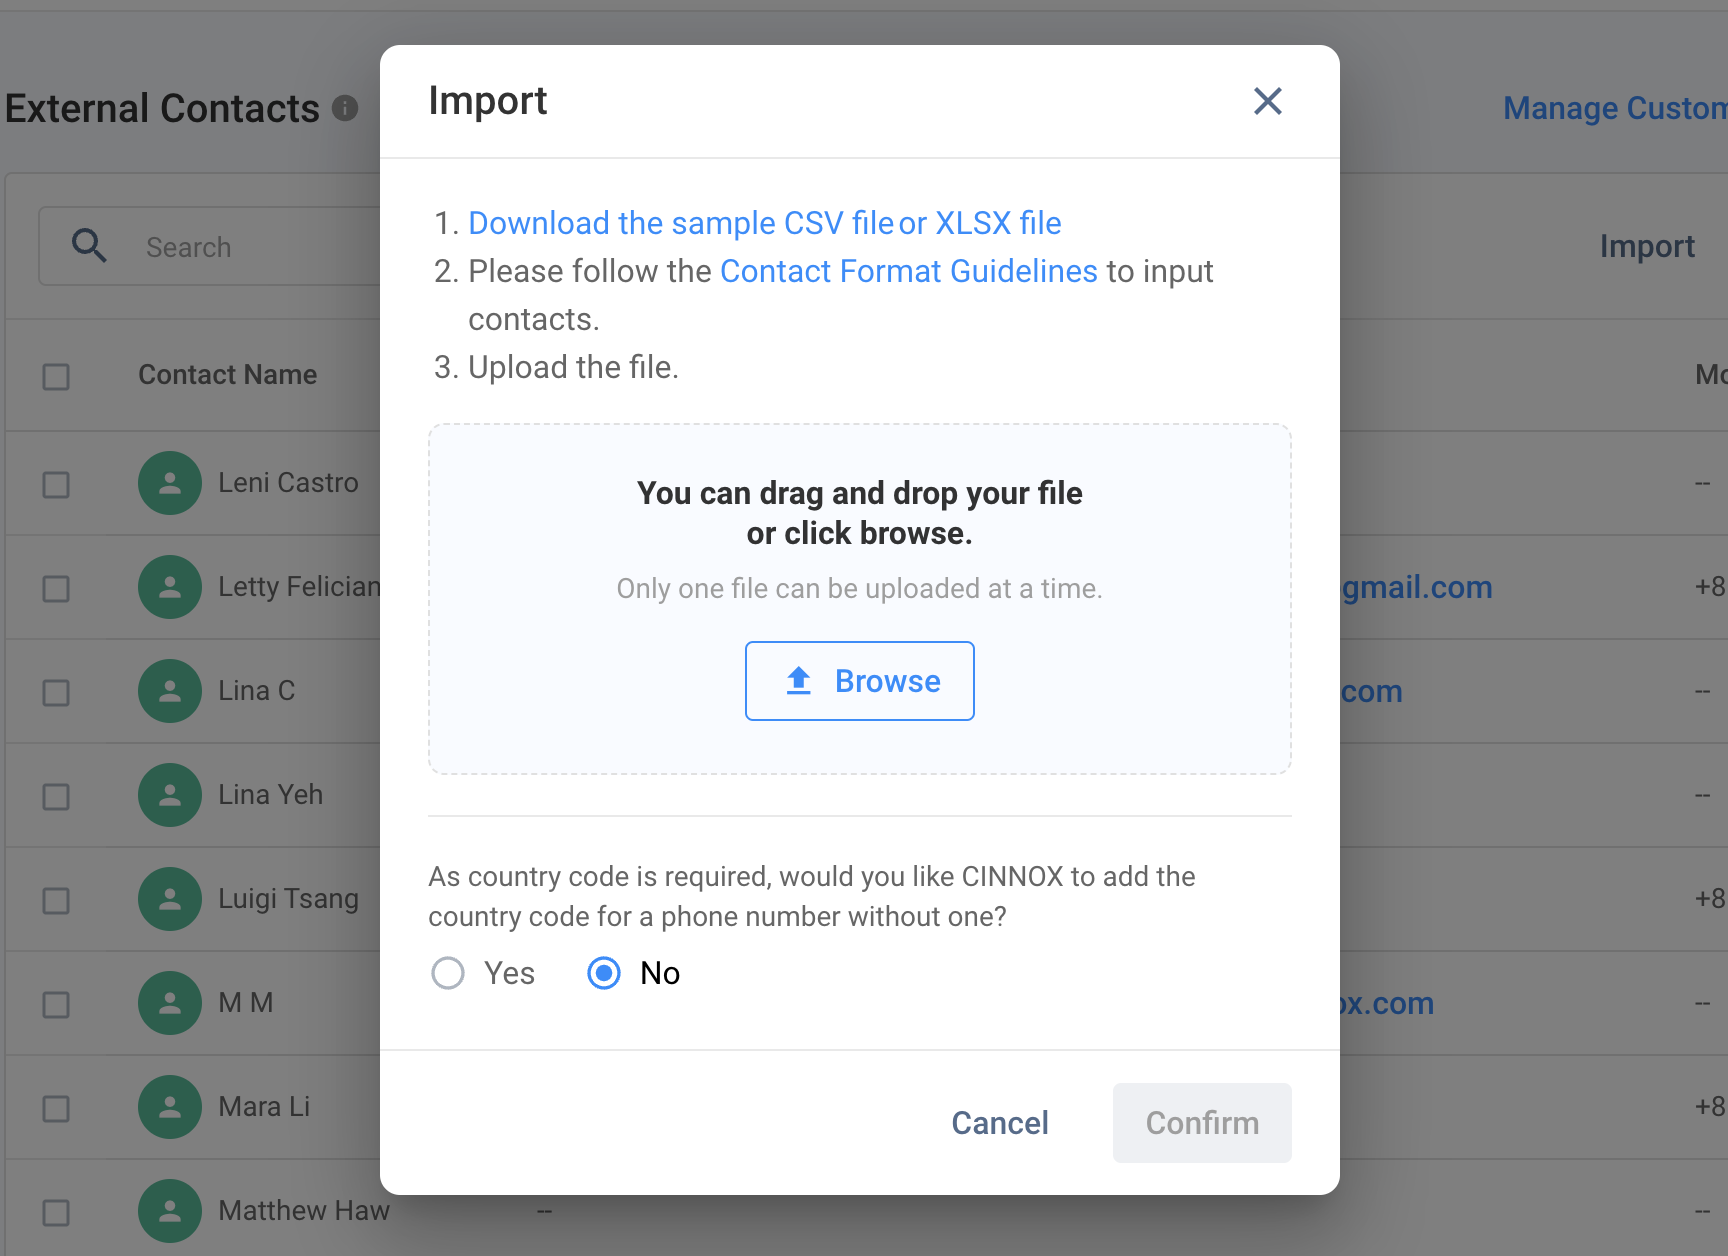This screenshot has width=1728, height=1256.
Task: Click Luigi Tsang's avatar icon
Action: 170,899
